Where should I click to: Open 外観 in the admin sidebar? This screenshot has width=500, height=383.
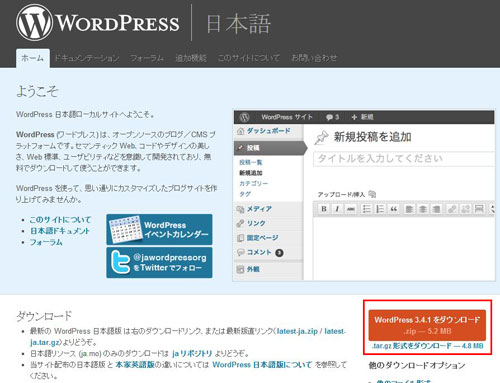click(x=268, y=269)
